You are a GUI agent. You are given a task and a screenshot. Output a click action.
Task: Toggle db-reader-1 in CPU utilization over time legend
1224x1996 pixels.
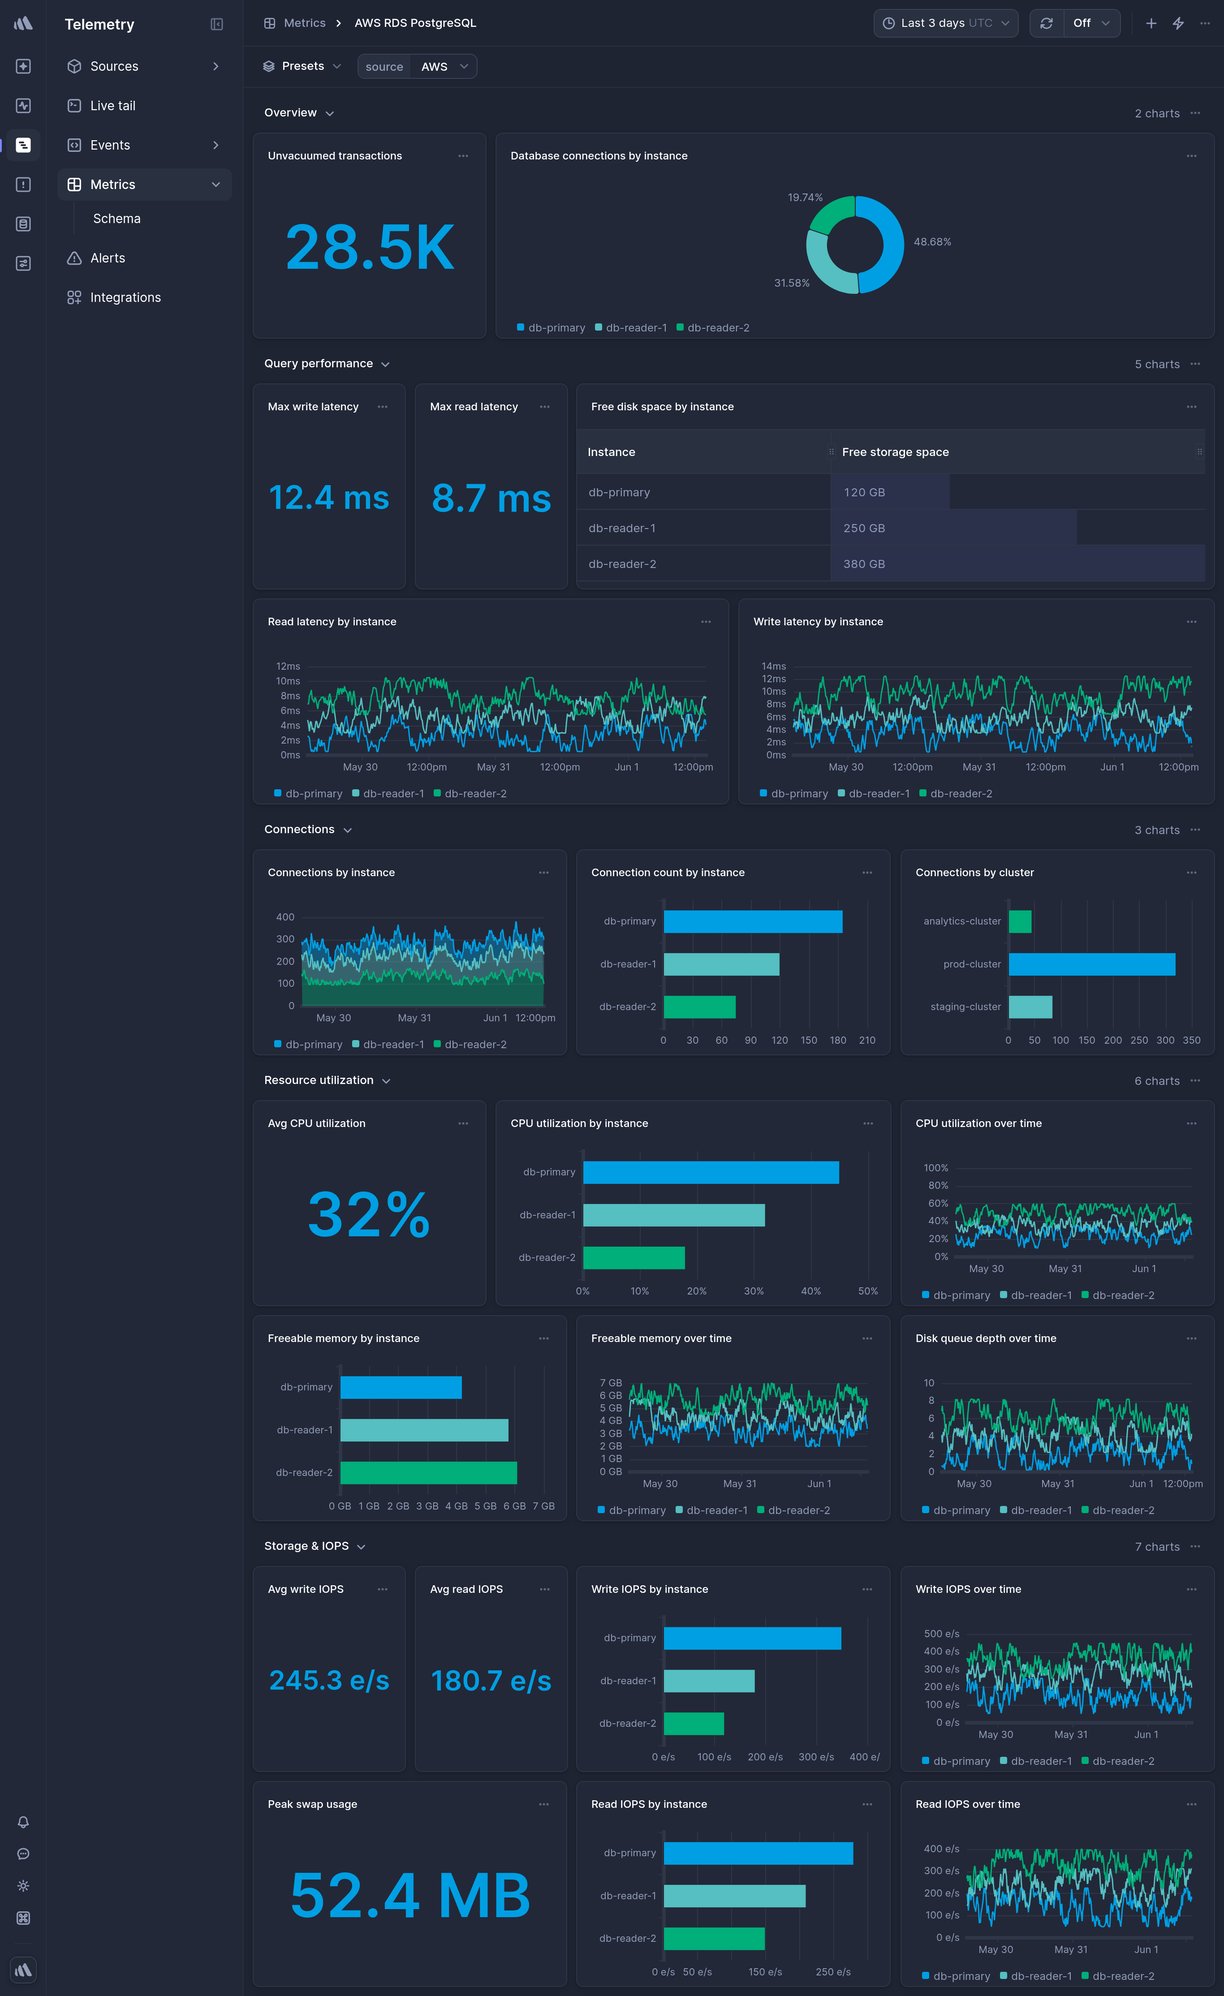click(x=1035, y=1296)
